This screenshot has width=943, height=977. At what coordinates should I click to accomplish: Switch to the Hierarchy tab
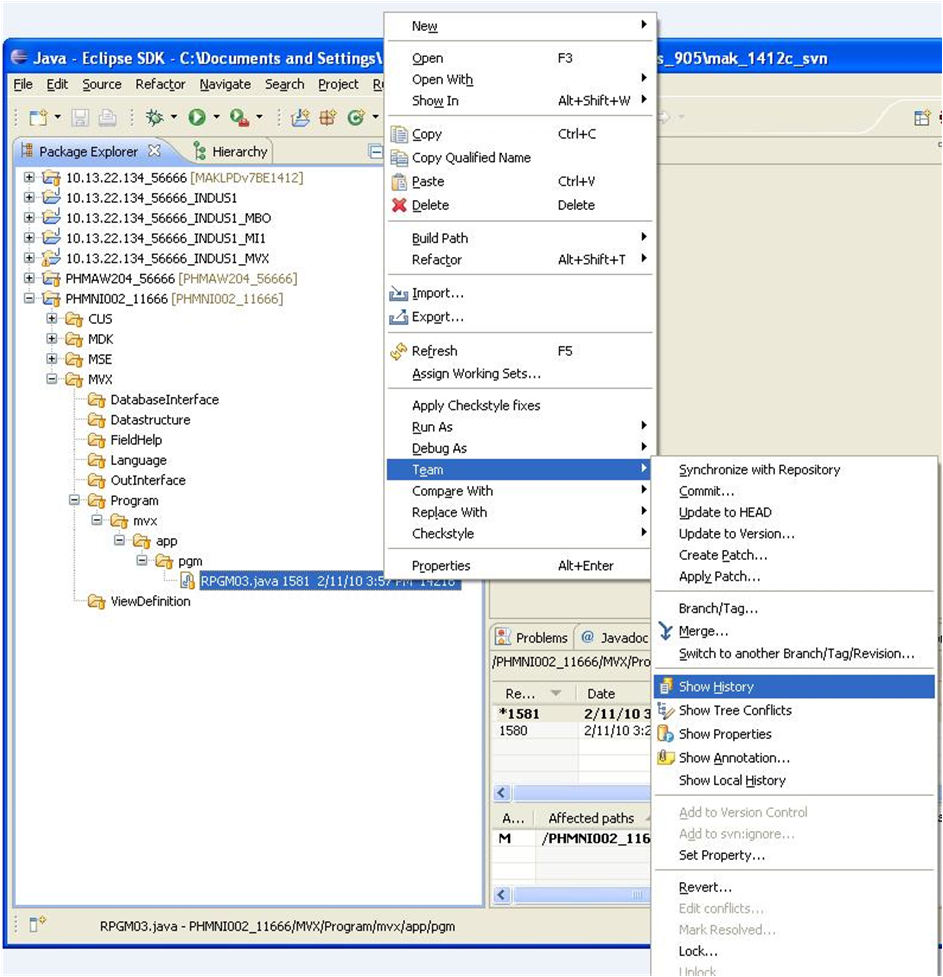pos(239,152)
